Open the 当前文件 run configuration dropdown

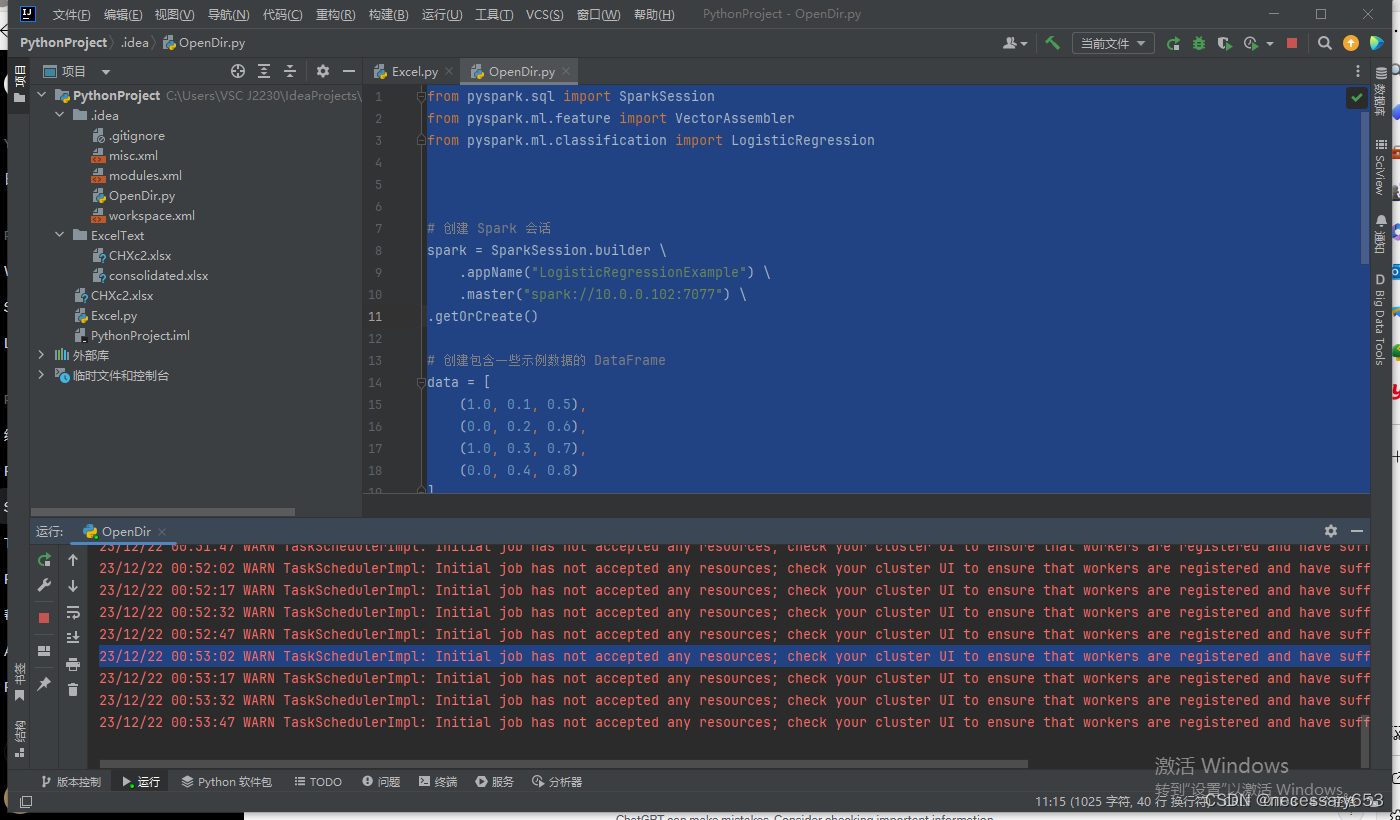coord(1113,43)
